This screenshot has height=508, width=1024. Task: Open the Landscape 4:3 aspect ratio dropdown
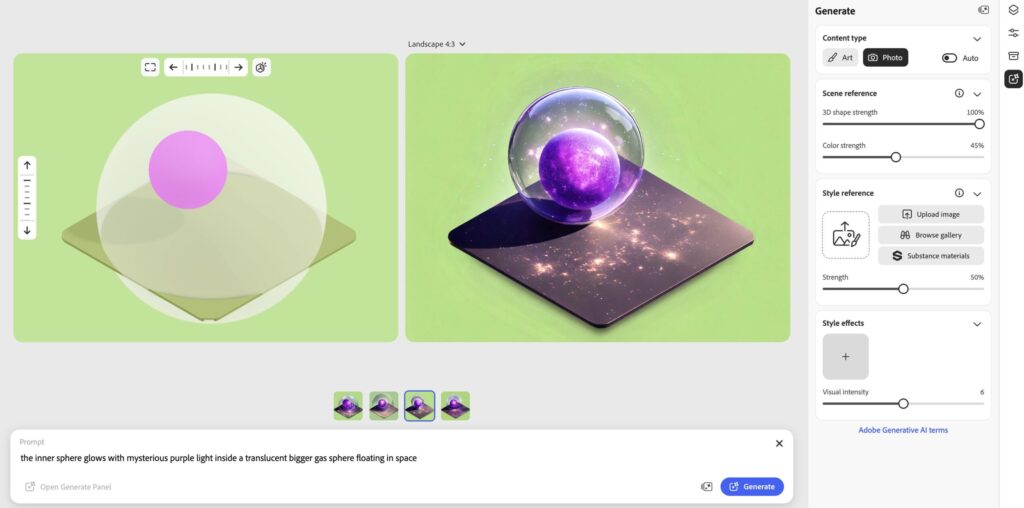point(436,44)
